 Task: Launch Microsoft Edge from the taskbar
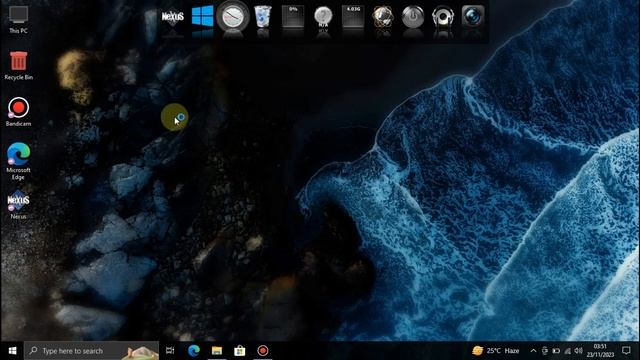coord(194,351)
